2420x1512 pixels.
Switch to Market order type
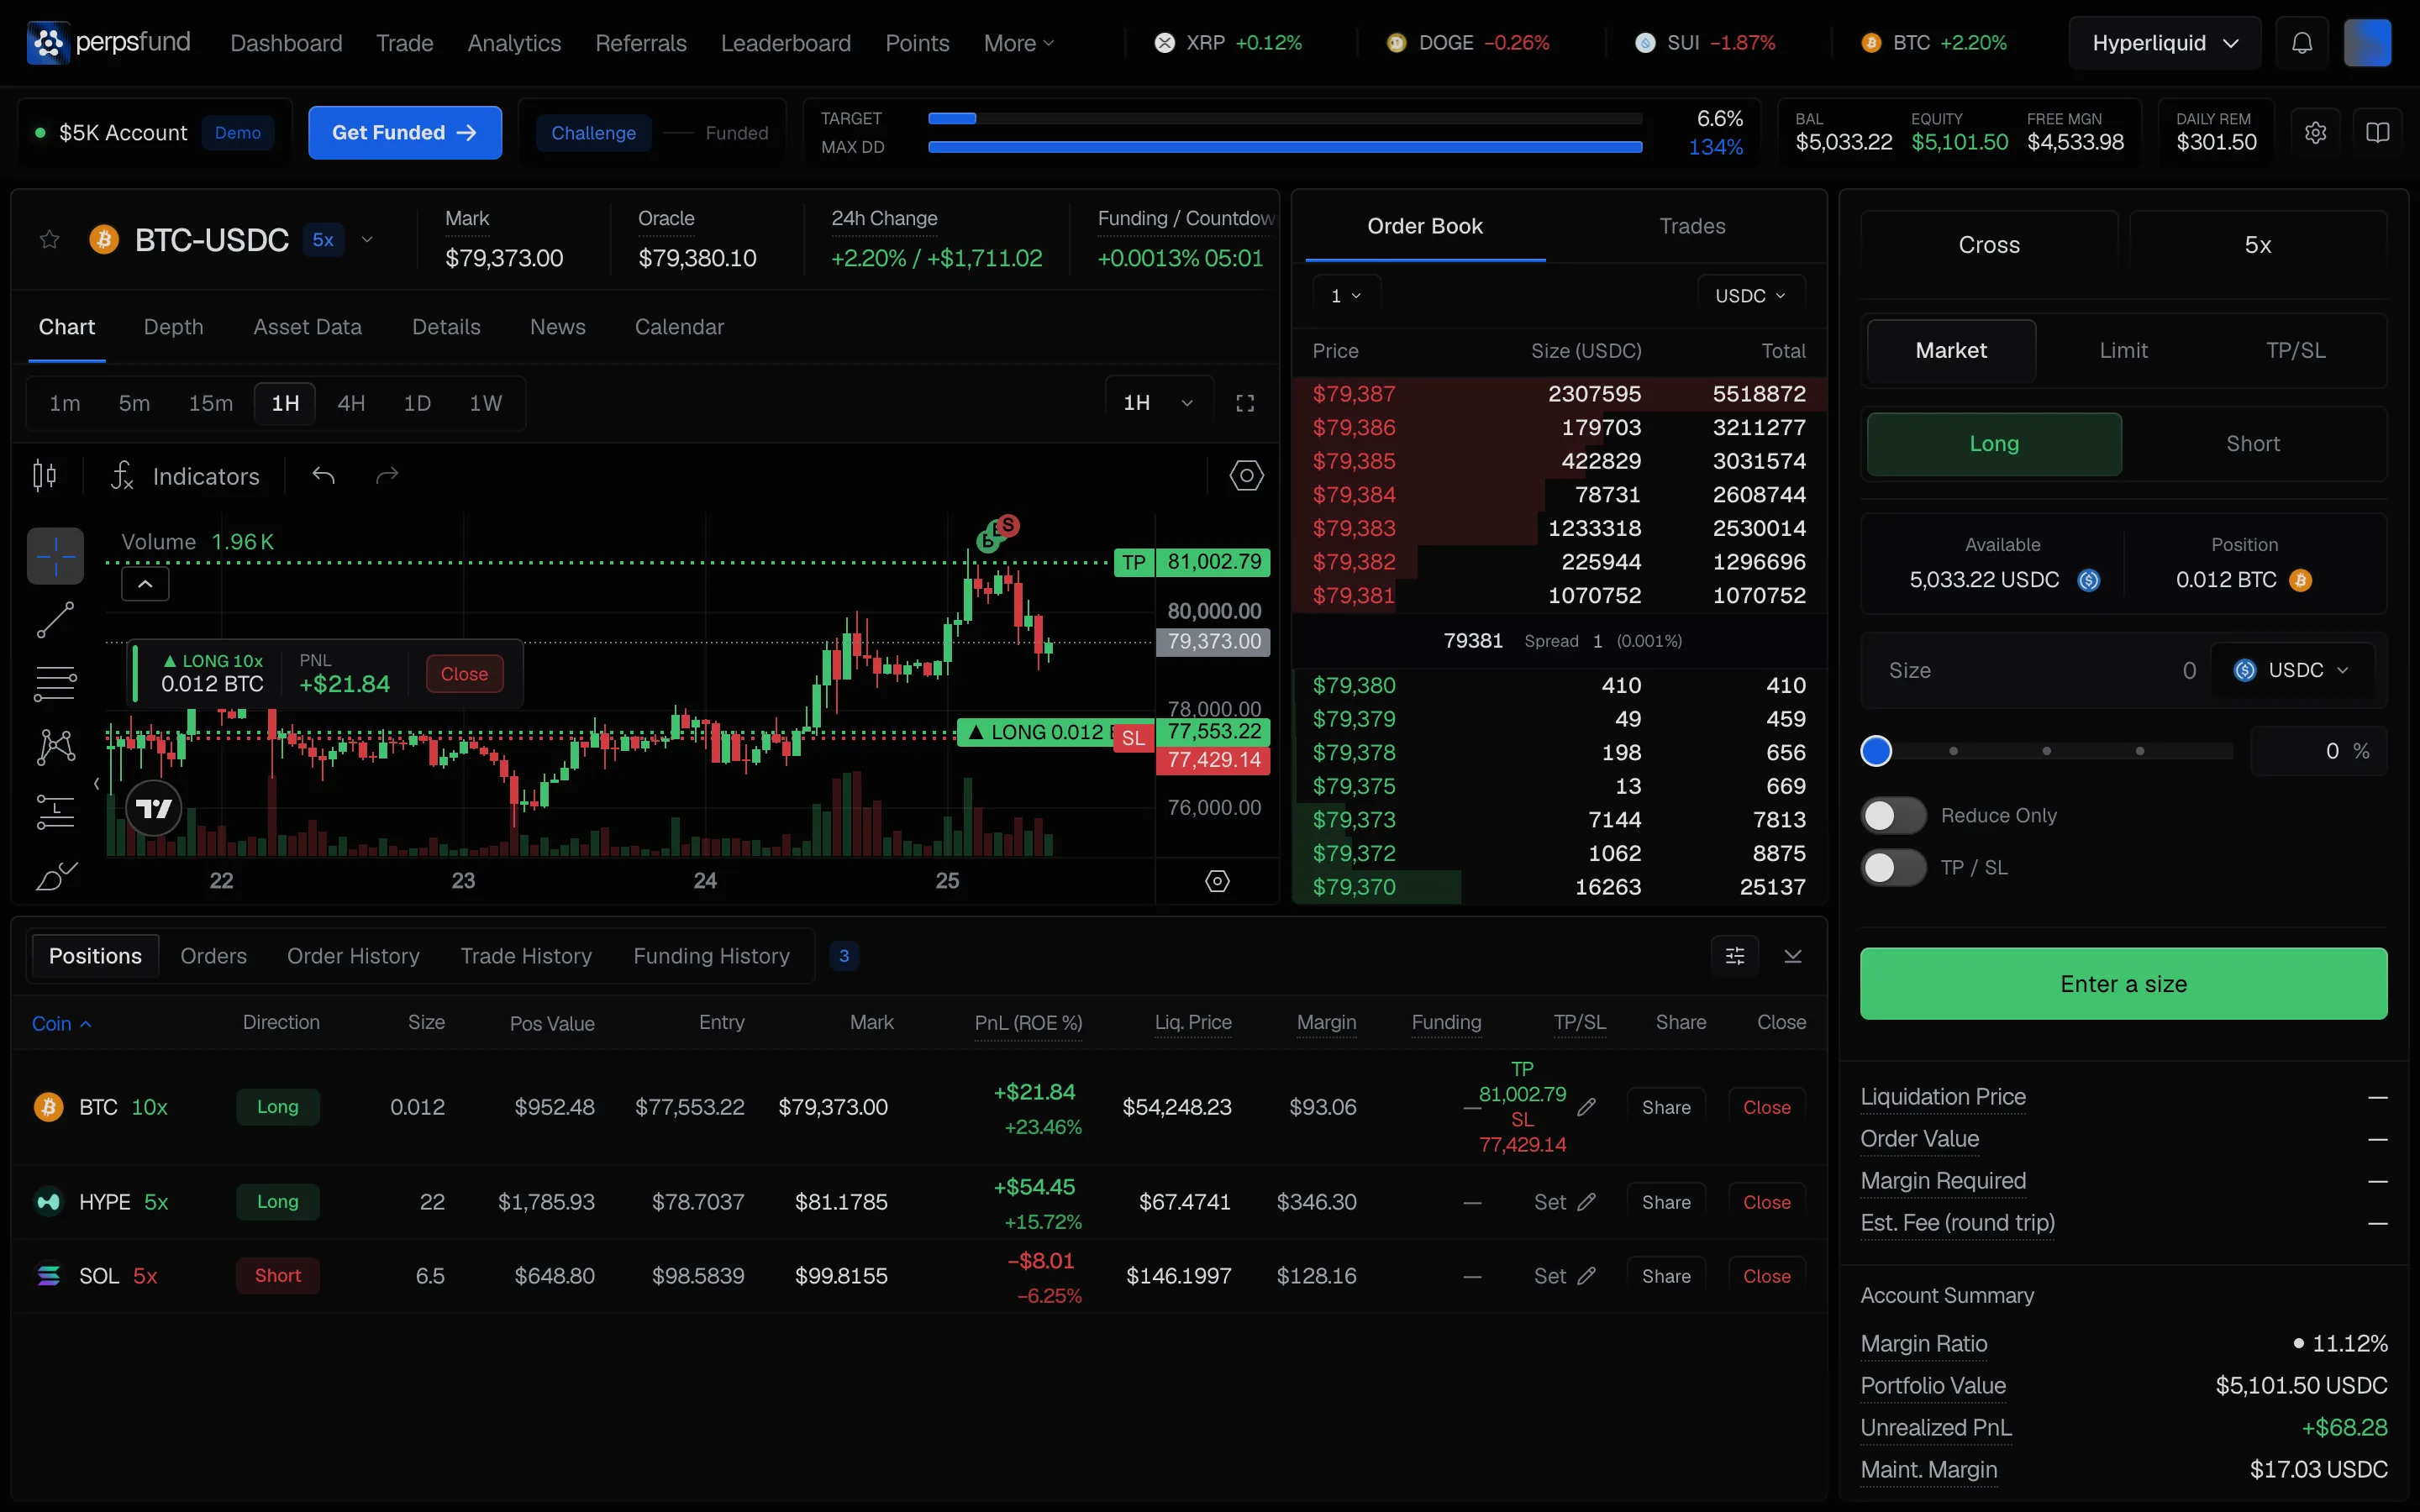[1951, 351]
